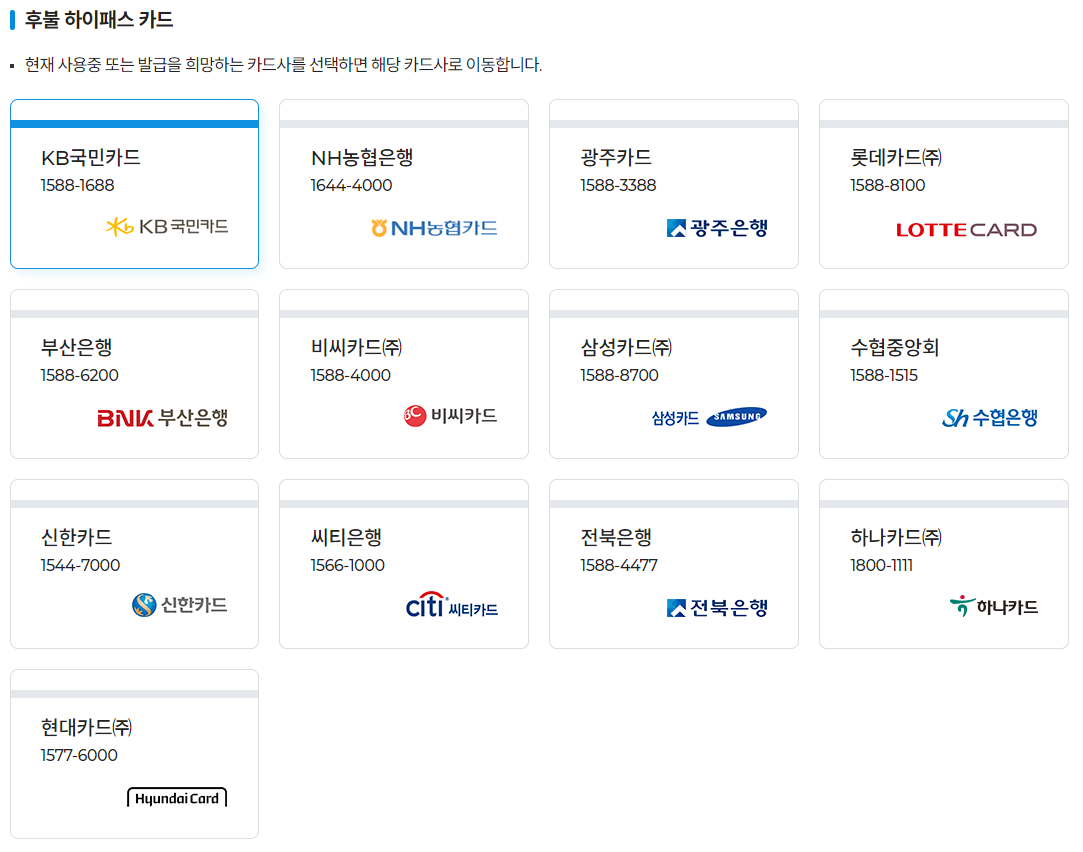Select the 하나카드(주) title
1083x852 pixels.
[x=896, y=537]
